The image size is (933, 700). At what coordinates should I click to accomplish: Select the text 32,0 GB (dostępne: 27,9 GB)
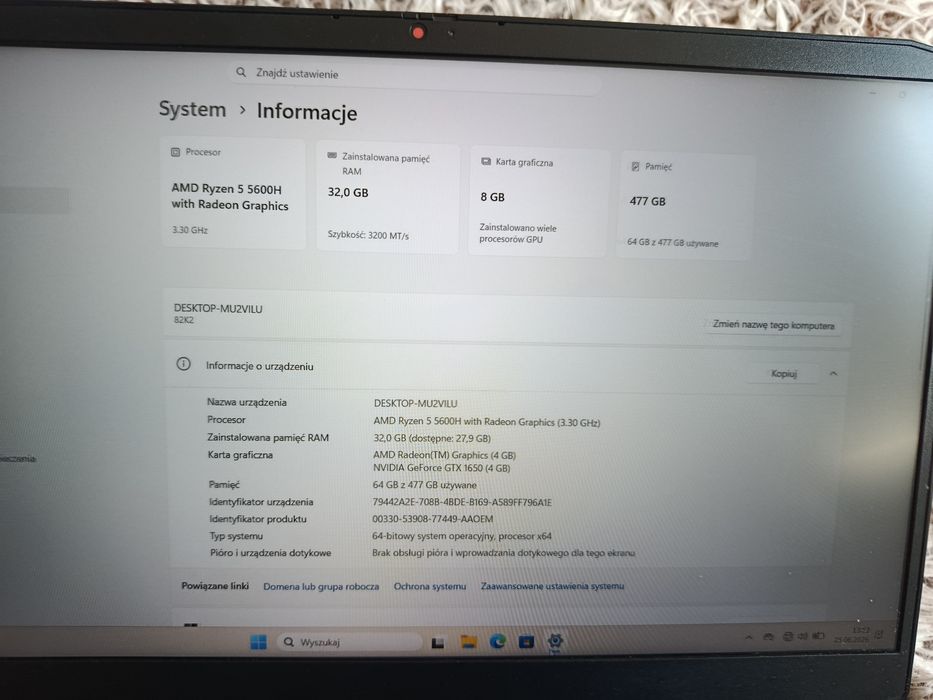(432, 438)
